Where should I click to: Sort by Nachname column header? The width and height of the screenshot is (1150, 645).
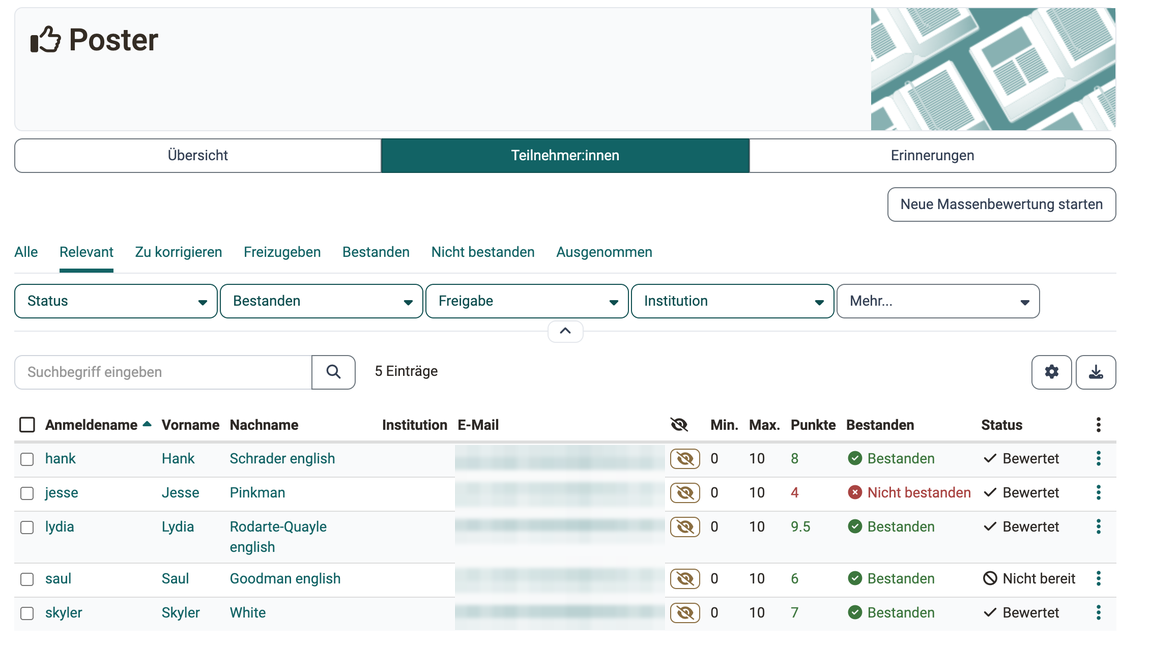[x=264, y=425]
